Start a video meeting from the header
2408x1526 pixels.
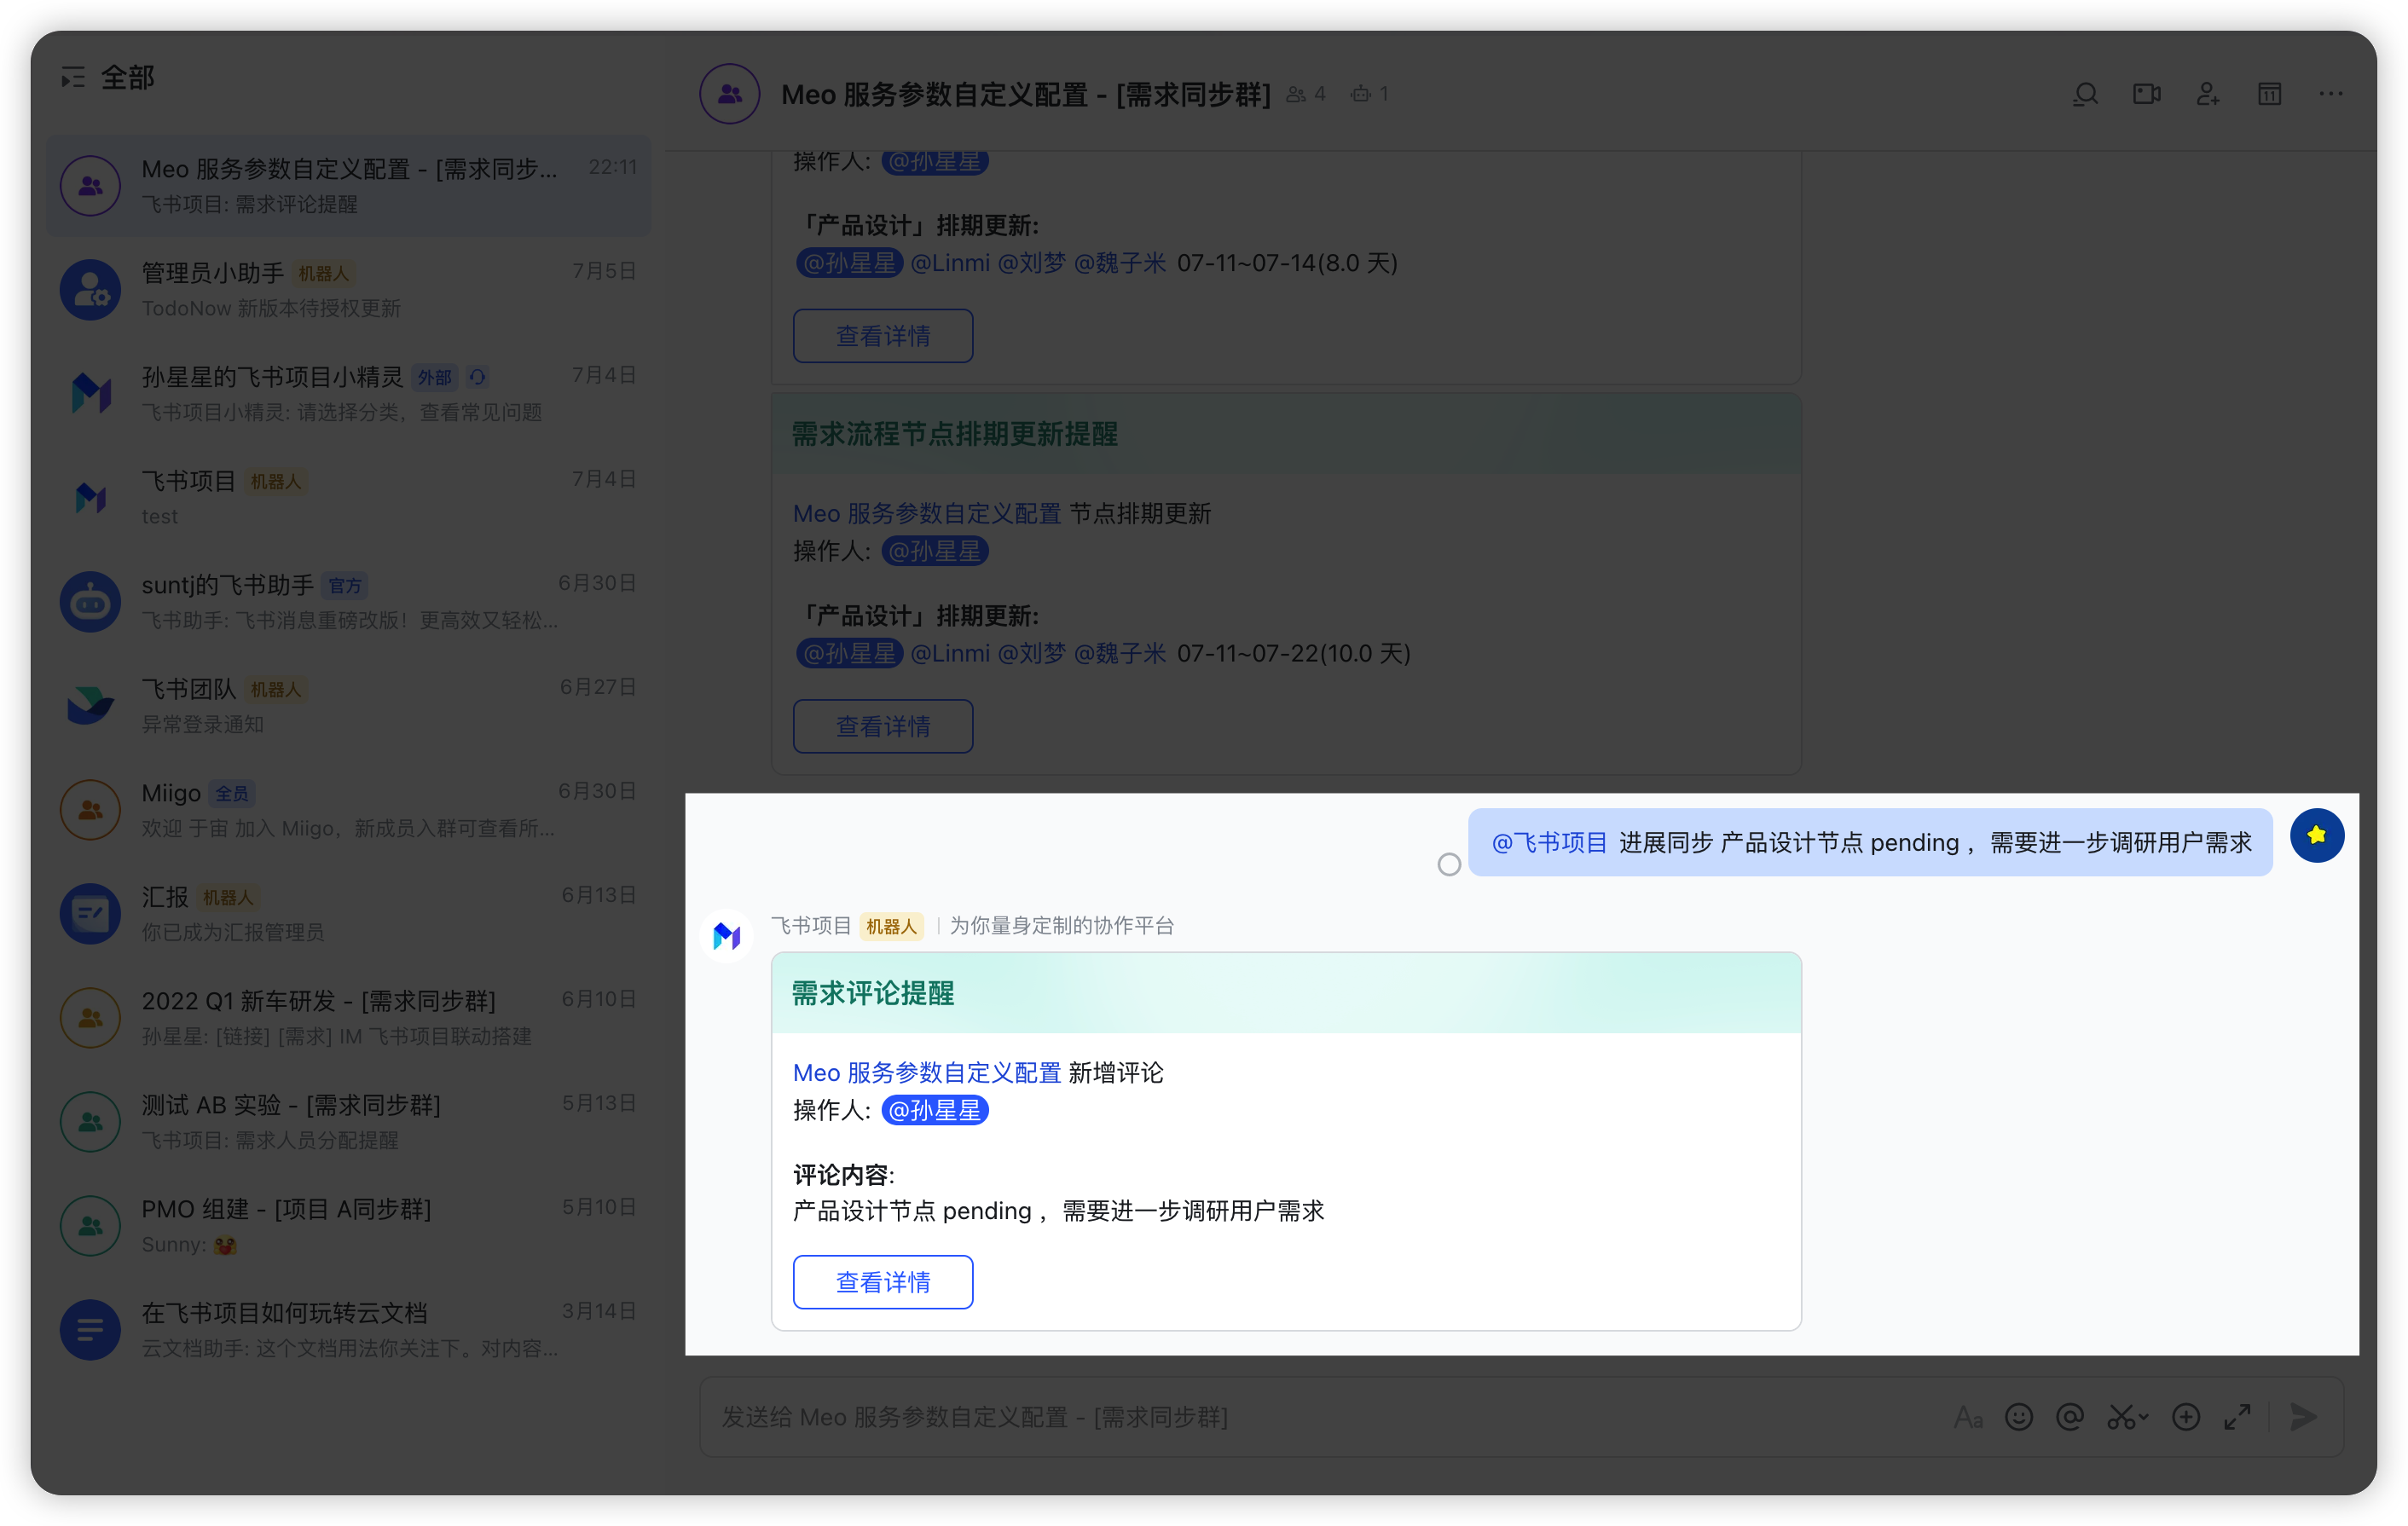(x=2146, y=94)
